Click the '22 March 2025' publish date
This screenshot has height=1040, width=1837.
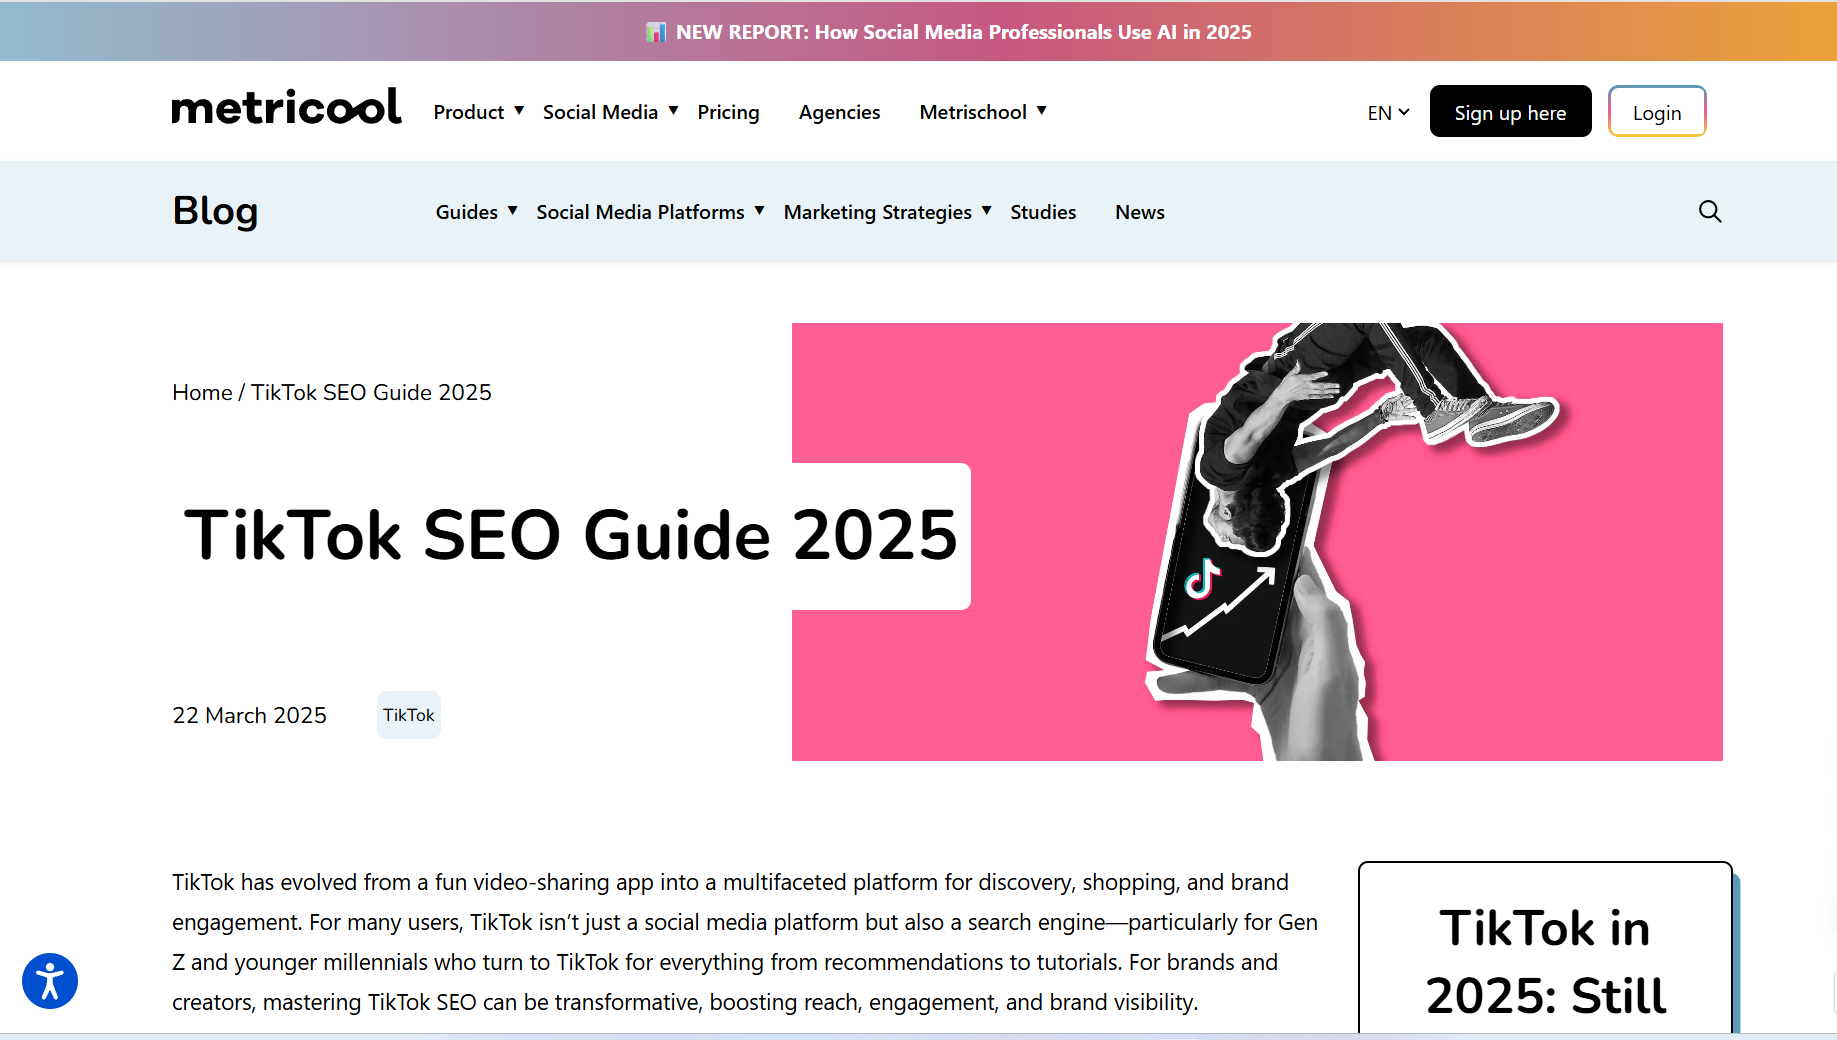pos(249,715)
